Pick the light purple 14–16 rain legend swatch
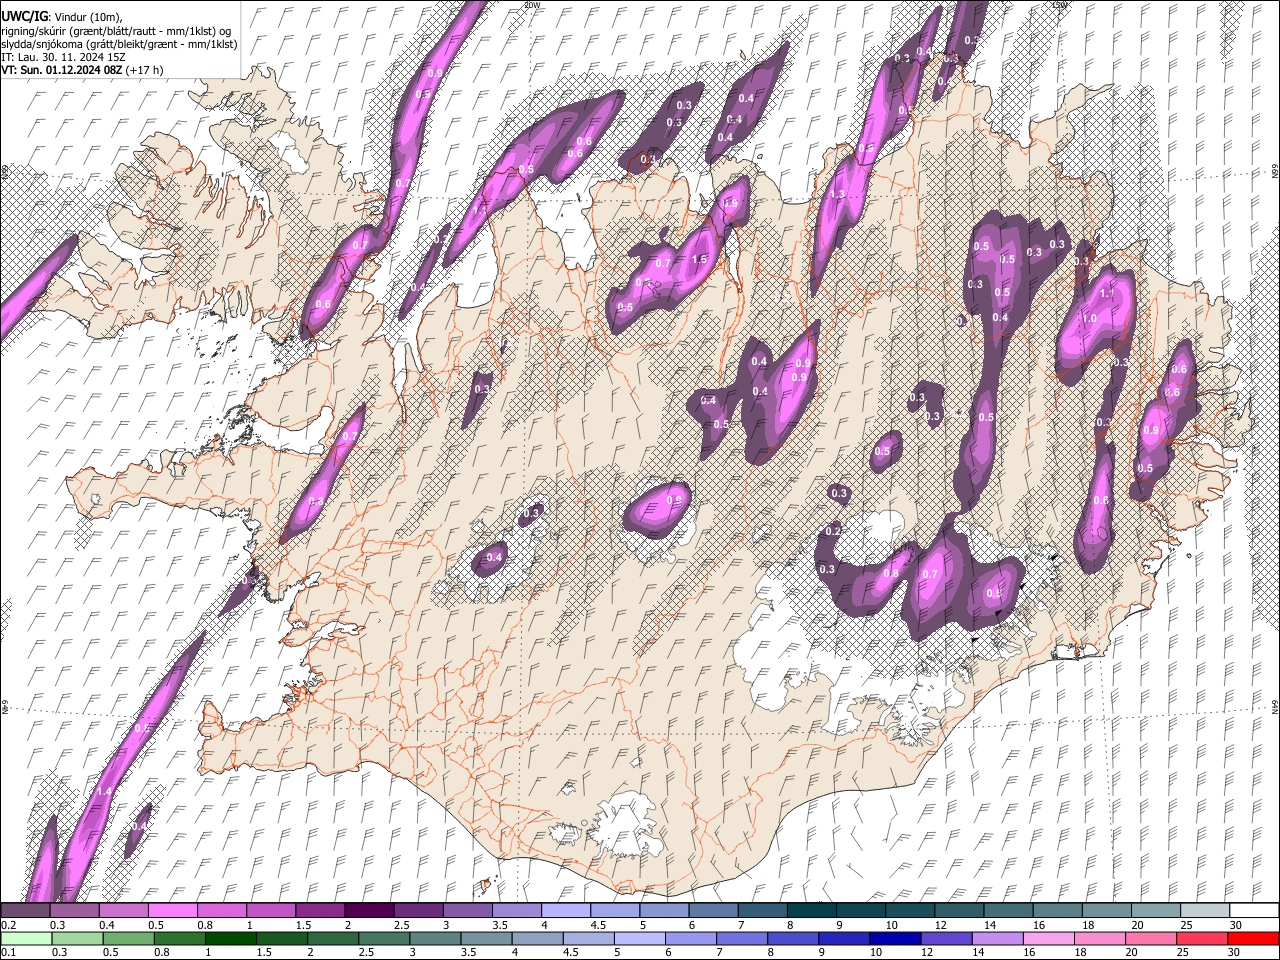This screenshot has height=960, width=1280. pyautogui.click(x=999, y=938)
